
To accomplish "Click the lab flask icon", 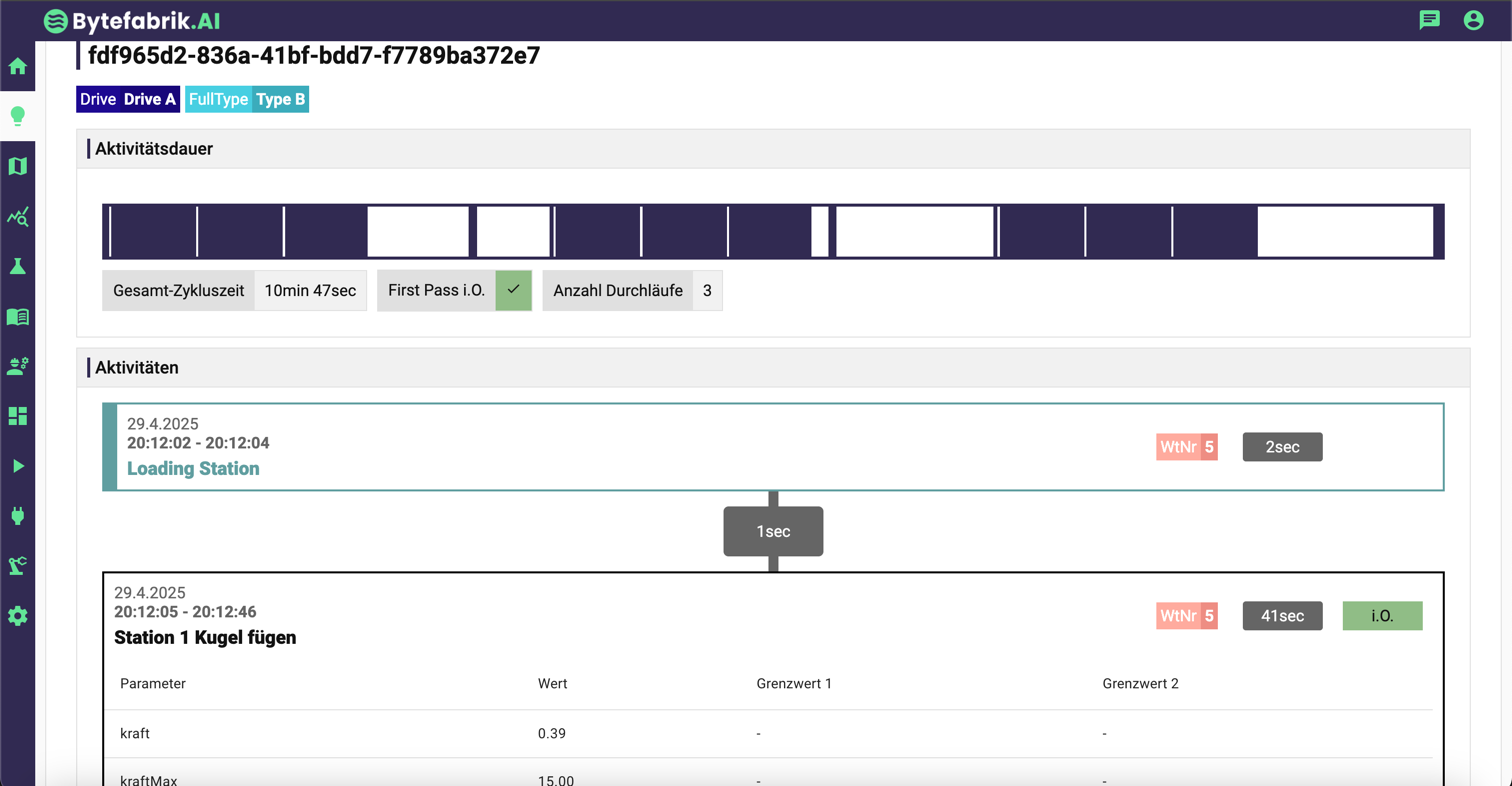I will [17, 266].
